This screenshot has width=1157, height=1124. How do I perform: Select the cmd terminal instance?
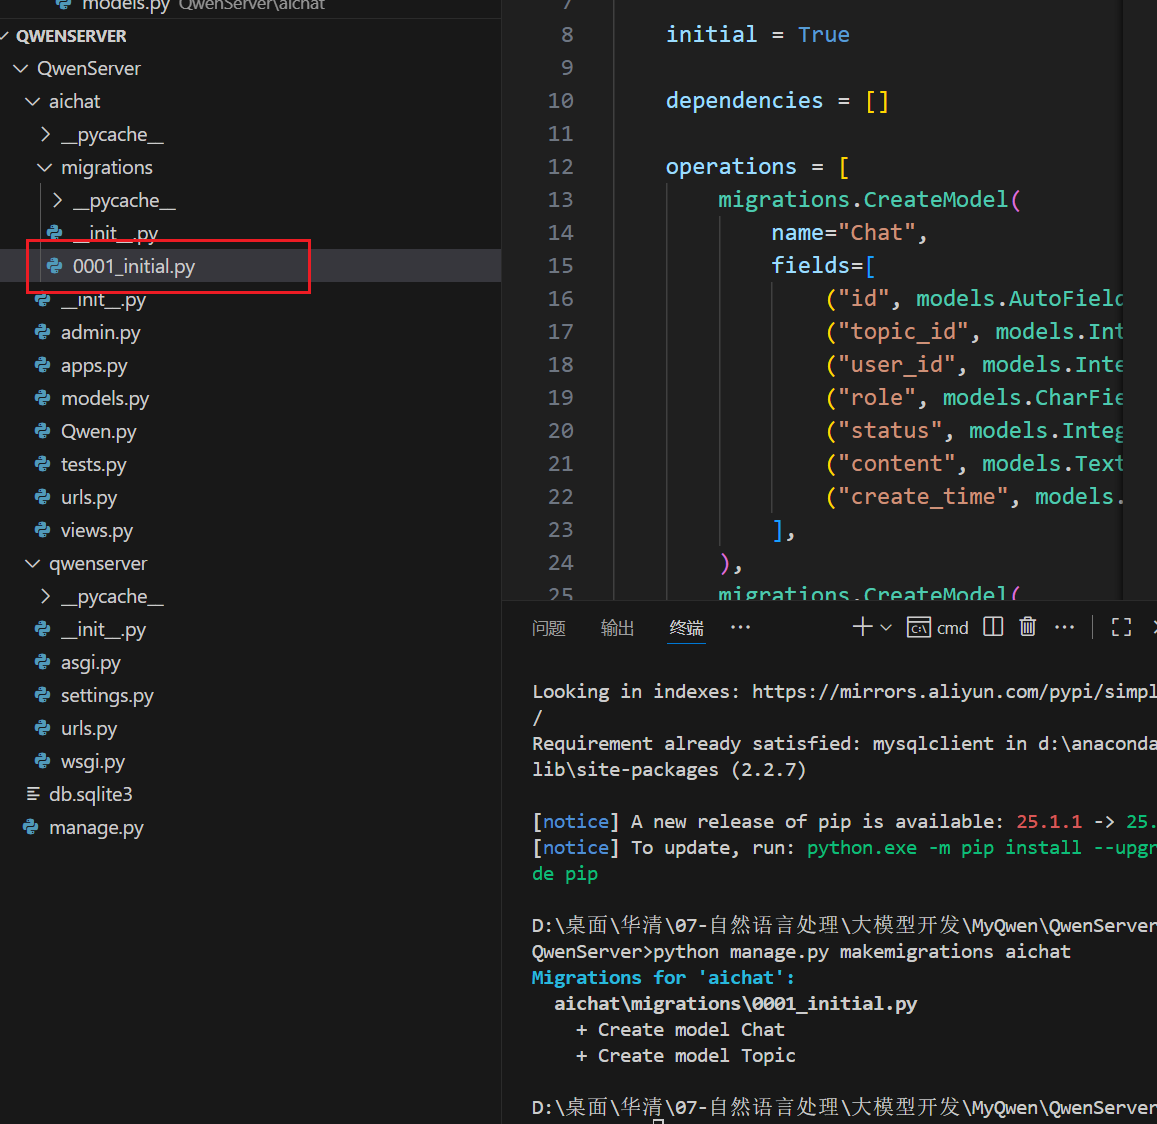pos(938,627)
